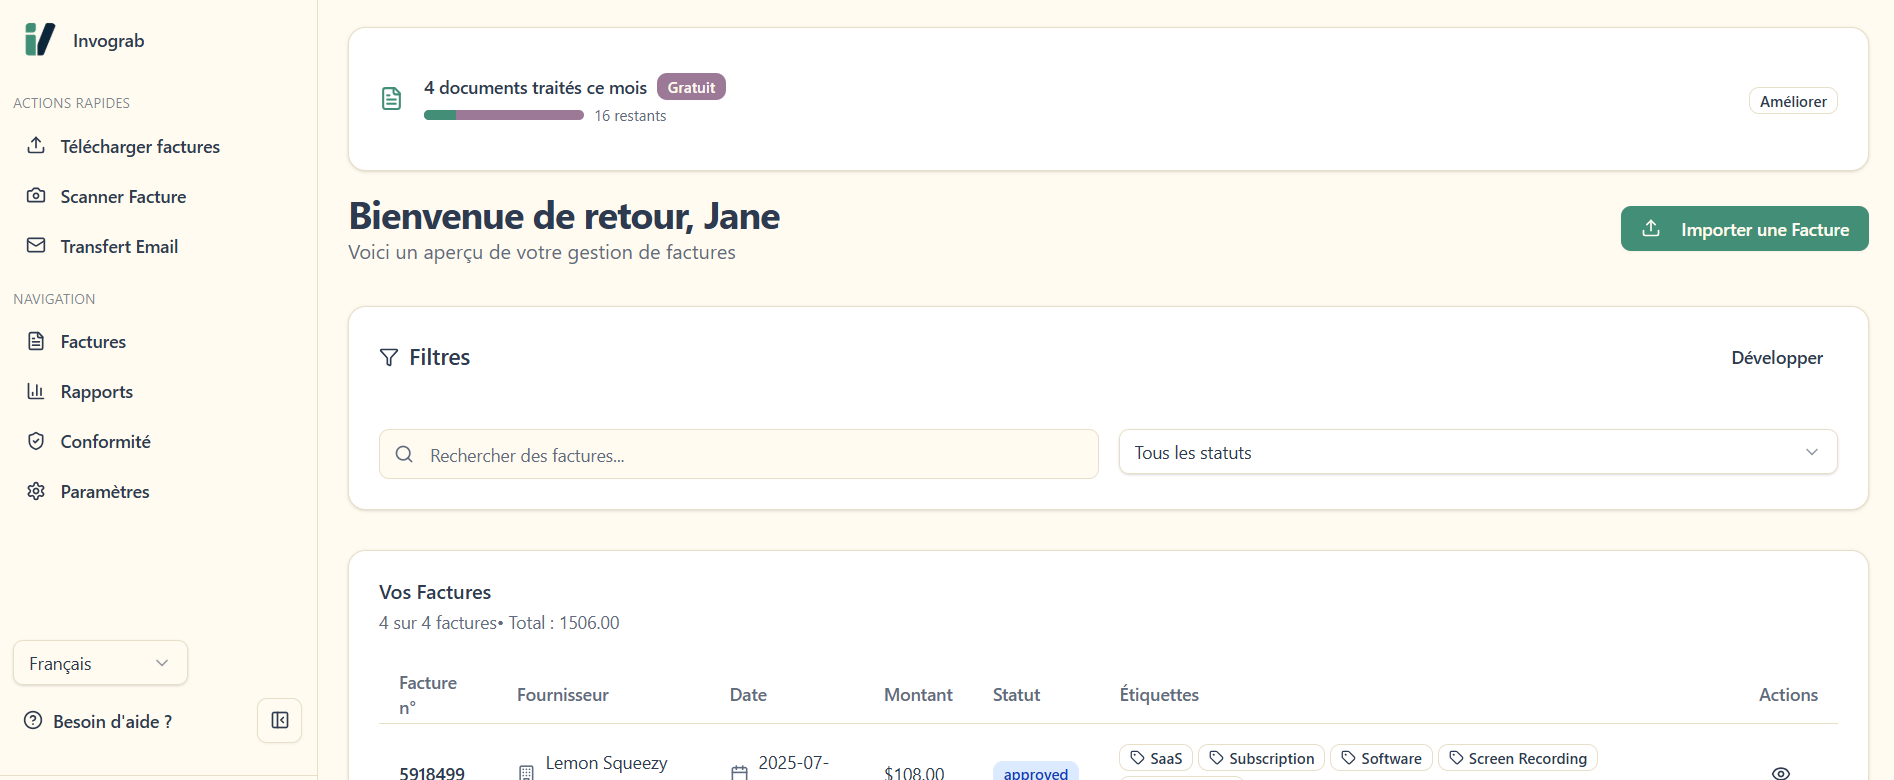Click the envelope icon for Transfert Email
This screenshot has height=780, width=1894.
tap(36, 246)
